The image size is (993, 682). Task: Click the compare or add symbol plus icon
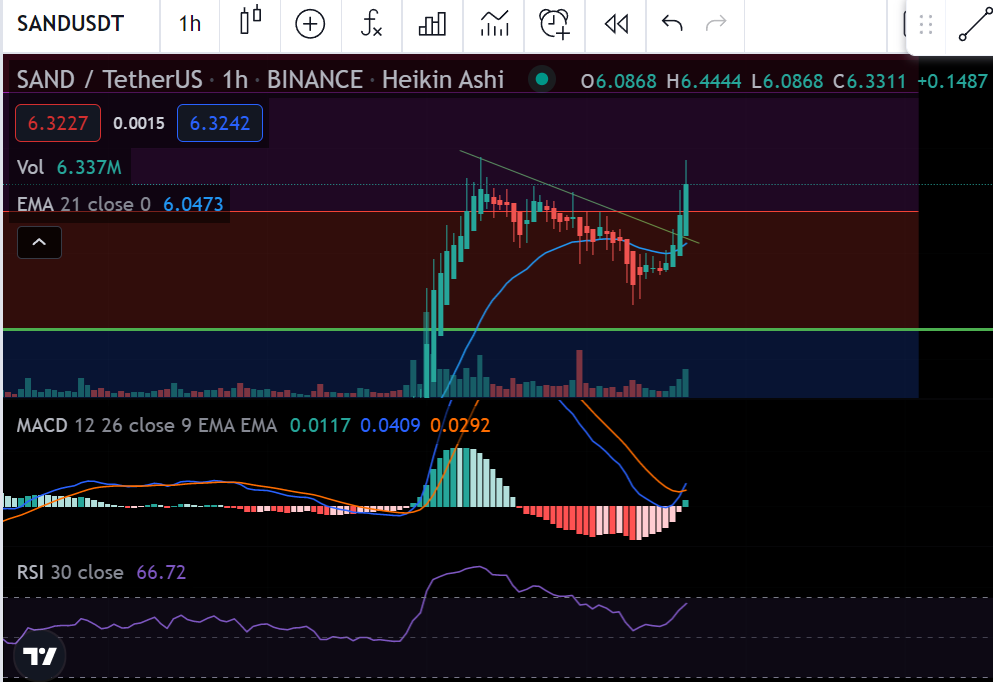(x=310, y=24)
